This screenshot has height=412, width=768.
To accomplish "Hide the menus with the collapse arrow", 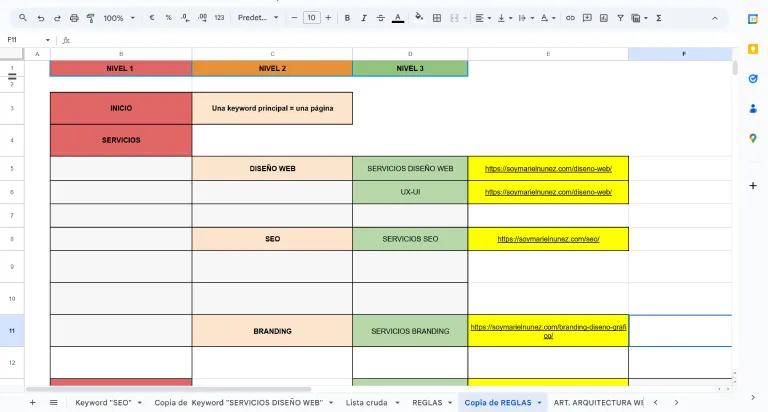I will 715,18.
